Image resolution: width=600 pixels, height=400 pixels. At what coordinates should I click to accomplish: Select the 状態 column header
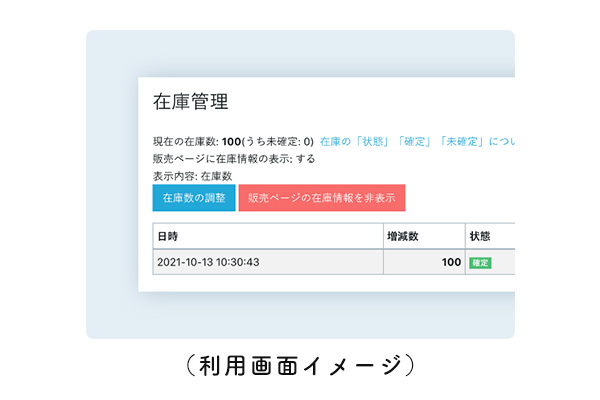click(481, 237)
